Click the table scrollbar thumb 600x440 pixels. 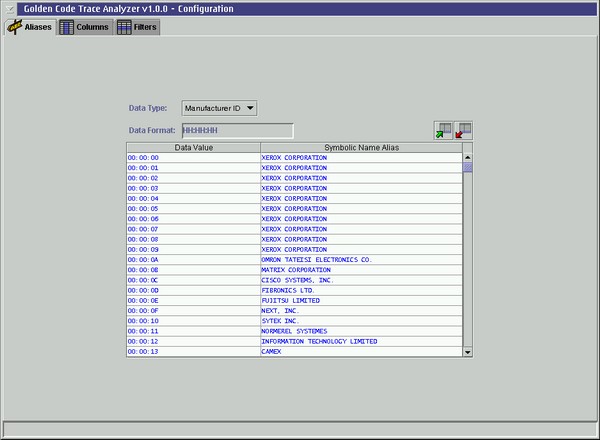(468, 168)
